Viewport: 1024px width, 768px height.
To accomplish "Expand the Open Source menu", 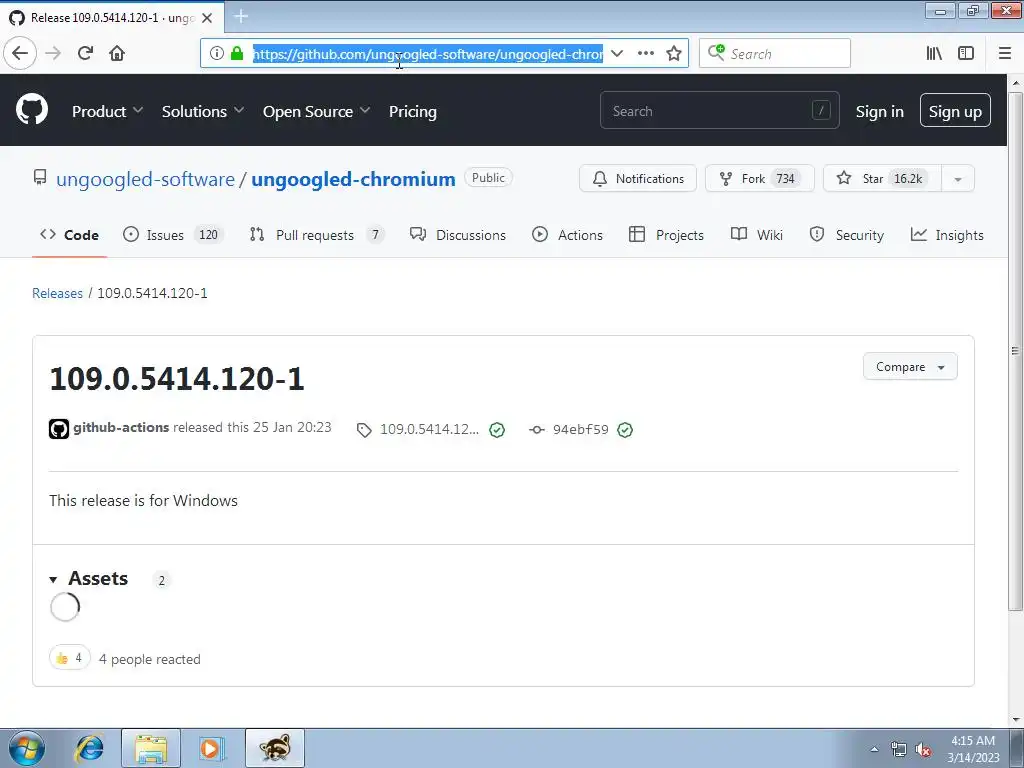I will pyautogui.click(x=316, y=112).
